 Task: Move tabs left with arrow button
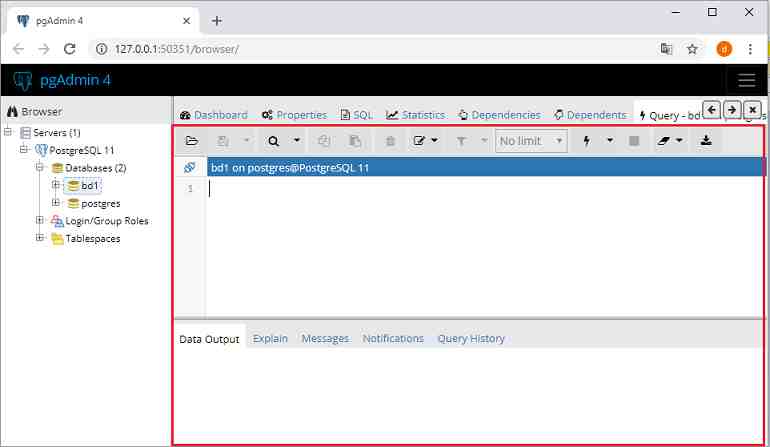(x=712, y=110)
